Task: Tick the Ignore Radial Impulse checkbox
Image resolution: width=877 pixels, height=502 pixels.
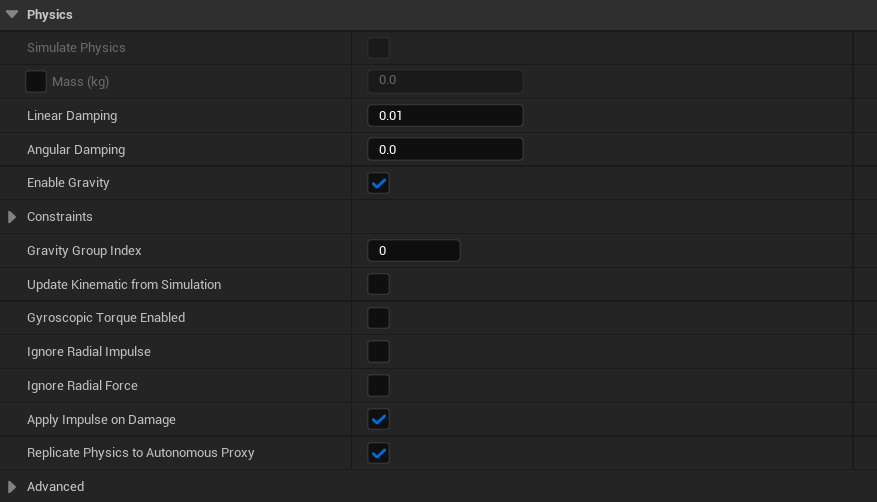Action: click(x=378, y=352)
